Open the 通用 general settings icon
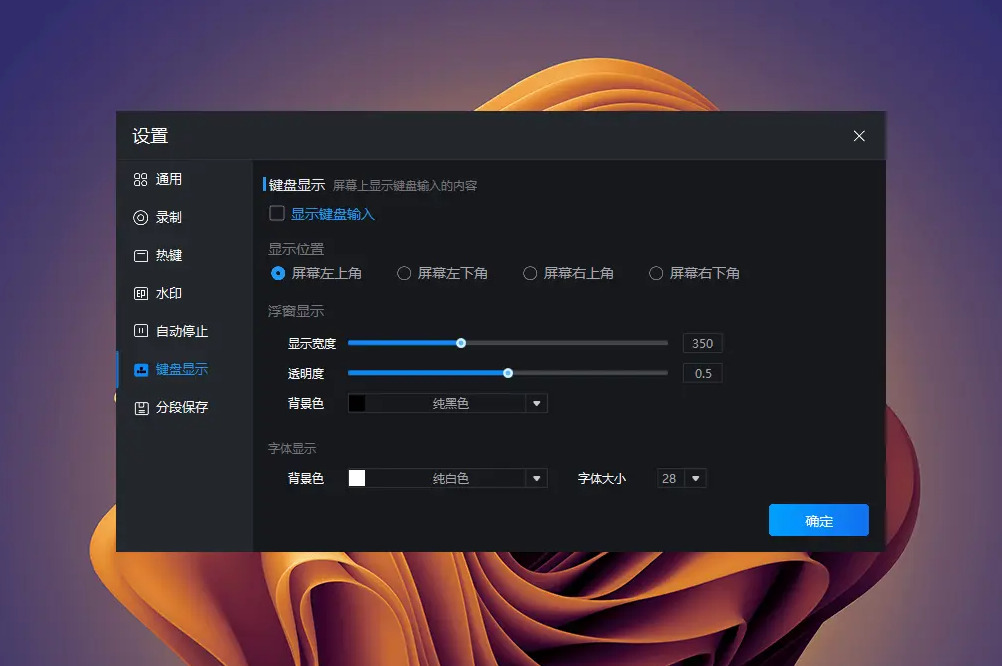 pyautogui.click(x=141, y=180)
